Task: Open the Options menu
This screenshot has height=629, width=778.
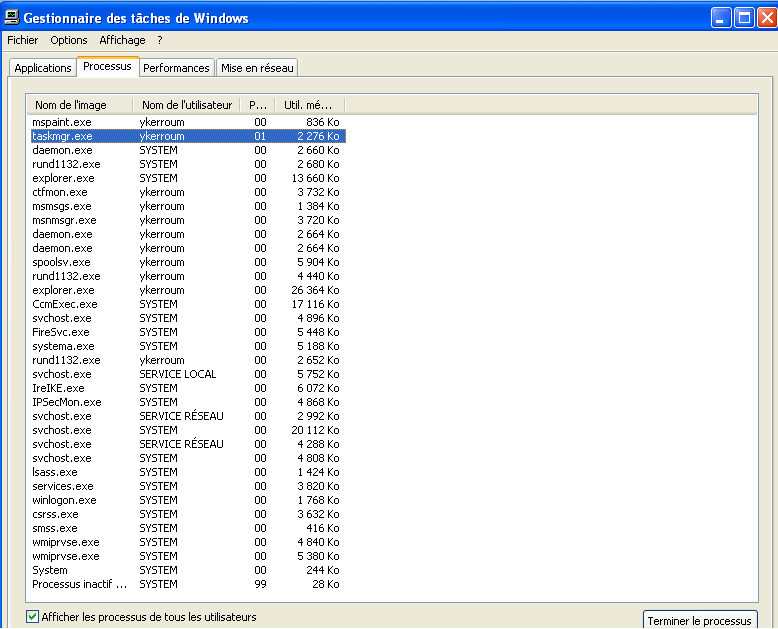Action: tap(69, 40)
